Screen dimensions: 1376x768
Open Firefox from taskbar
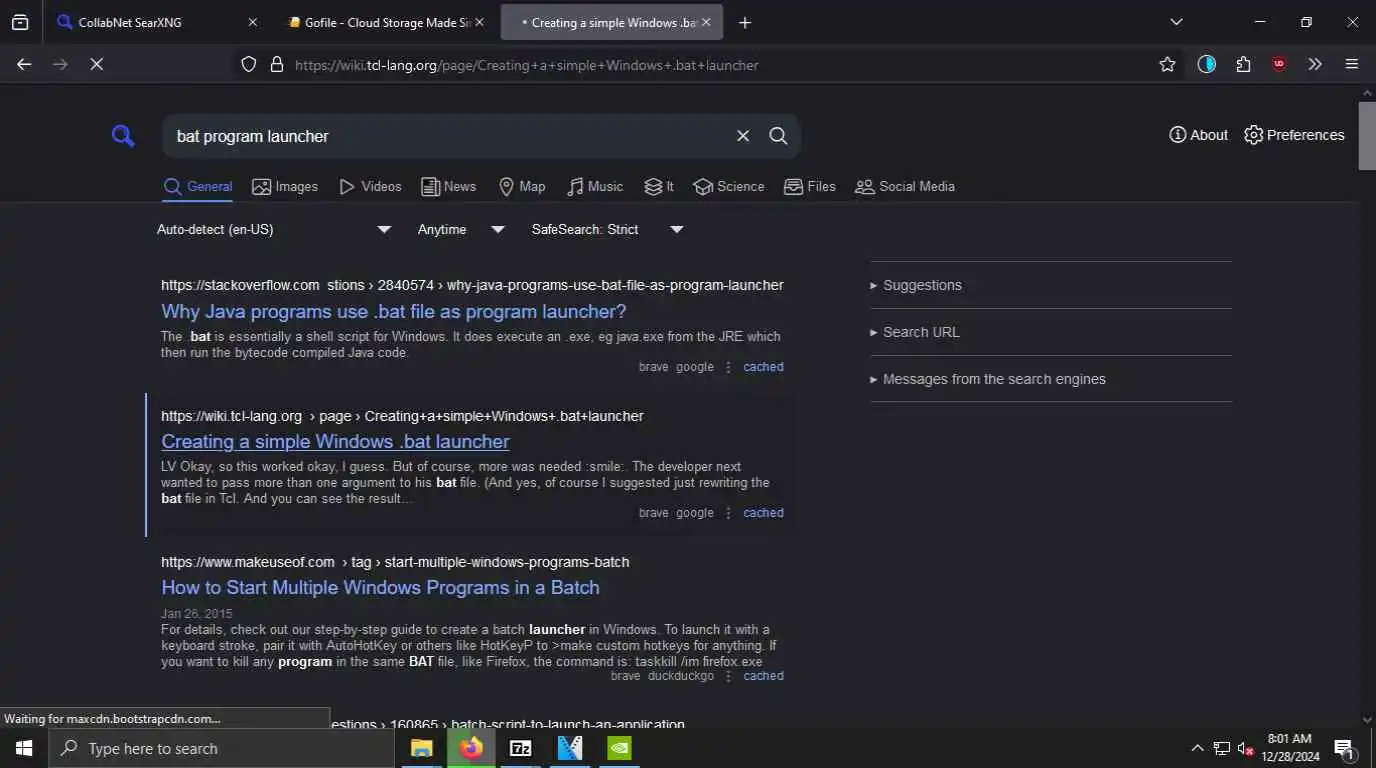click(x=471, y=748)
